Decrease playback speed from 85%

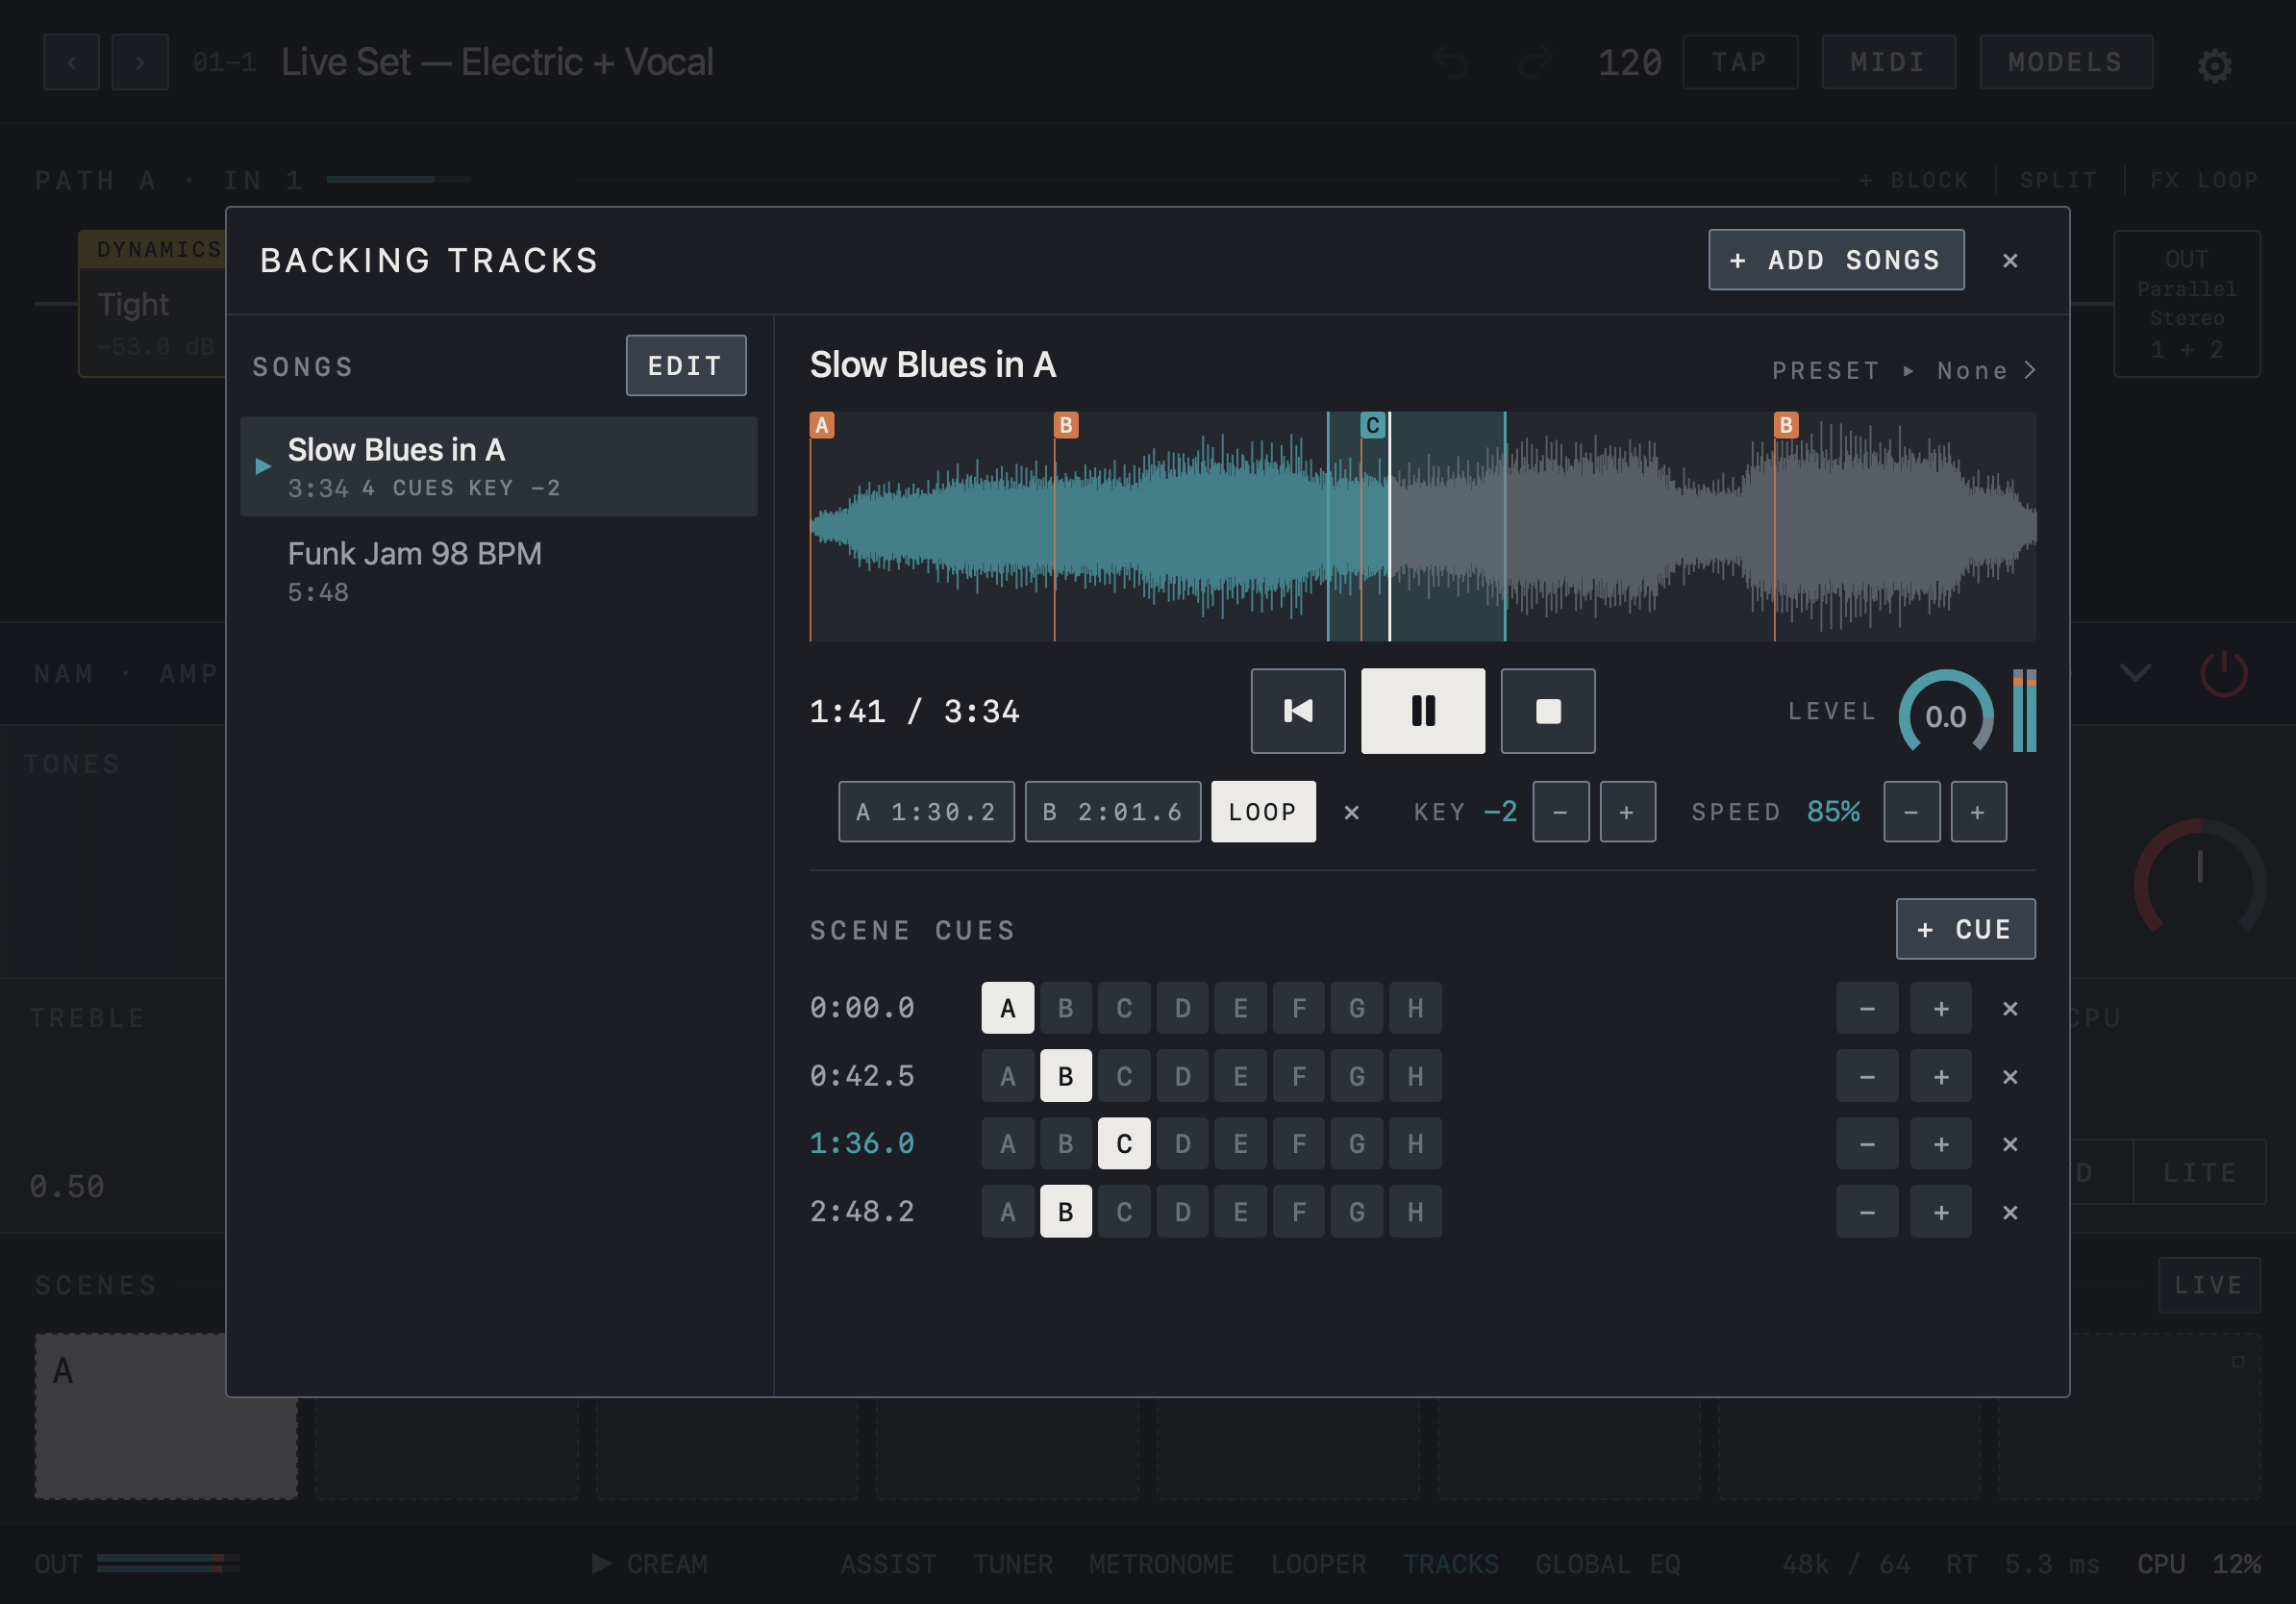[1911, 812]
